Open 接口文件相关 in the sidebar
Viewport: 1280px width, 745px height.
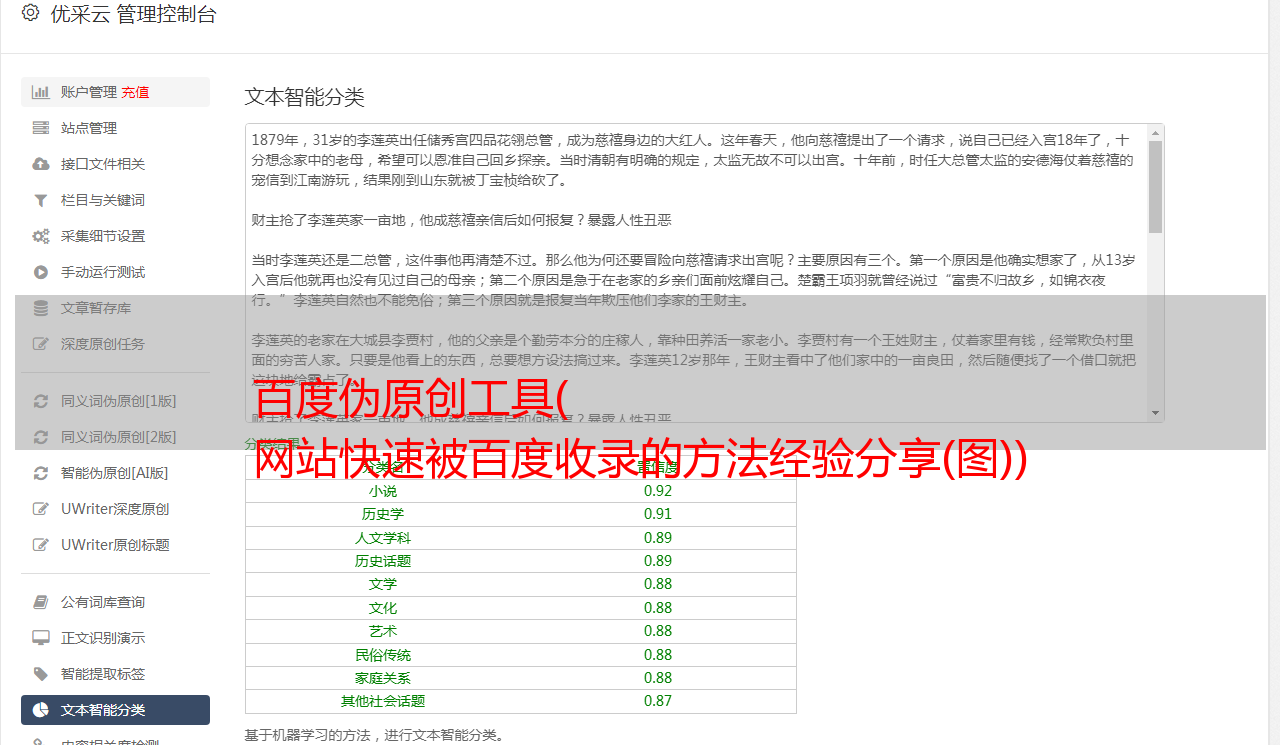coord(115,164)
